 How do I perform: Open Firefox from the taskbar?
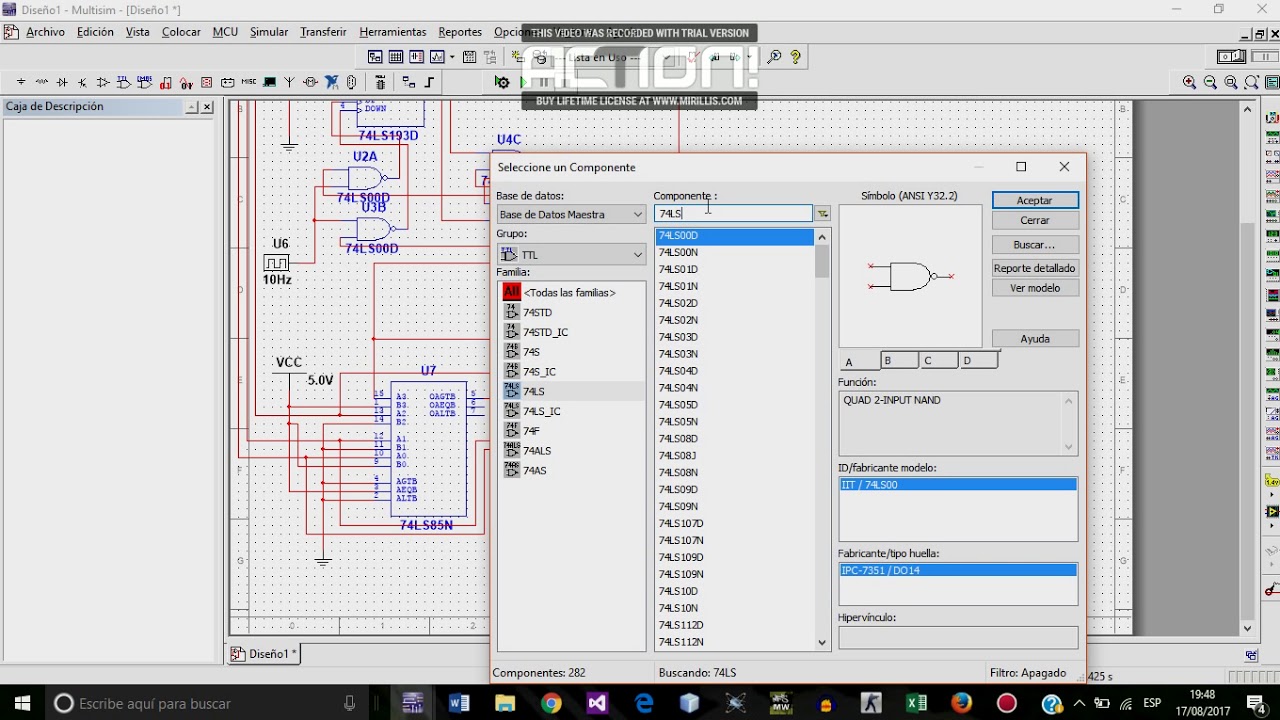[961, 703]
